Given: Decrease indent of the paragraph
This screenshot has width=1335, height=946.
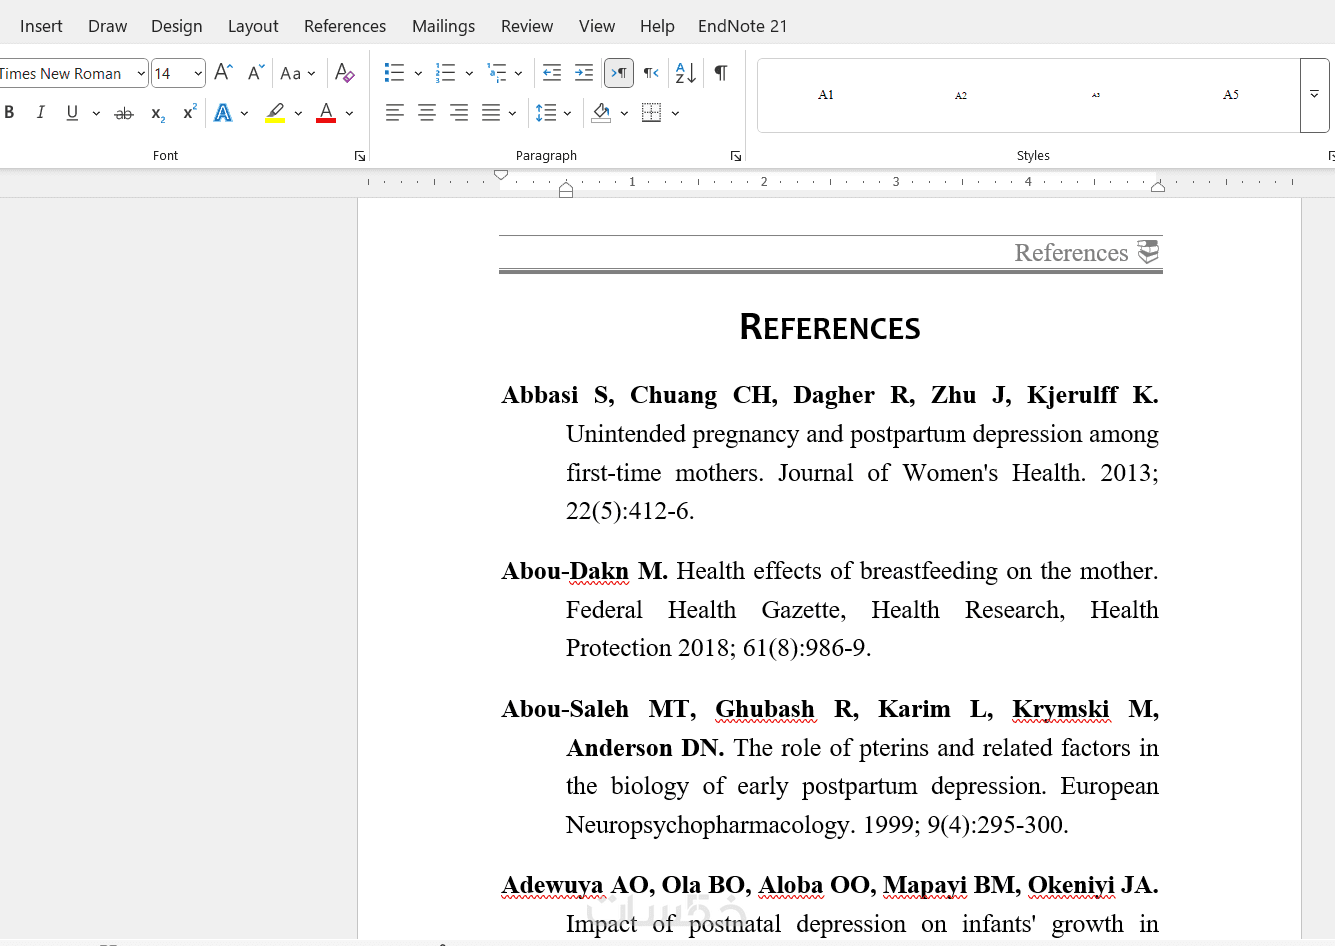Looking at the screenshot, I should click(x=552, y=73).
